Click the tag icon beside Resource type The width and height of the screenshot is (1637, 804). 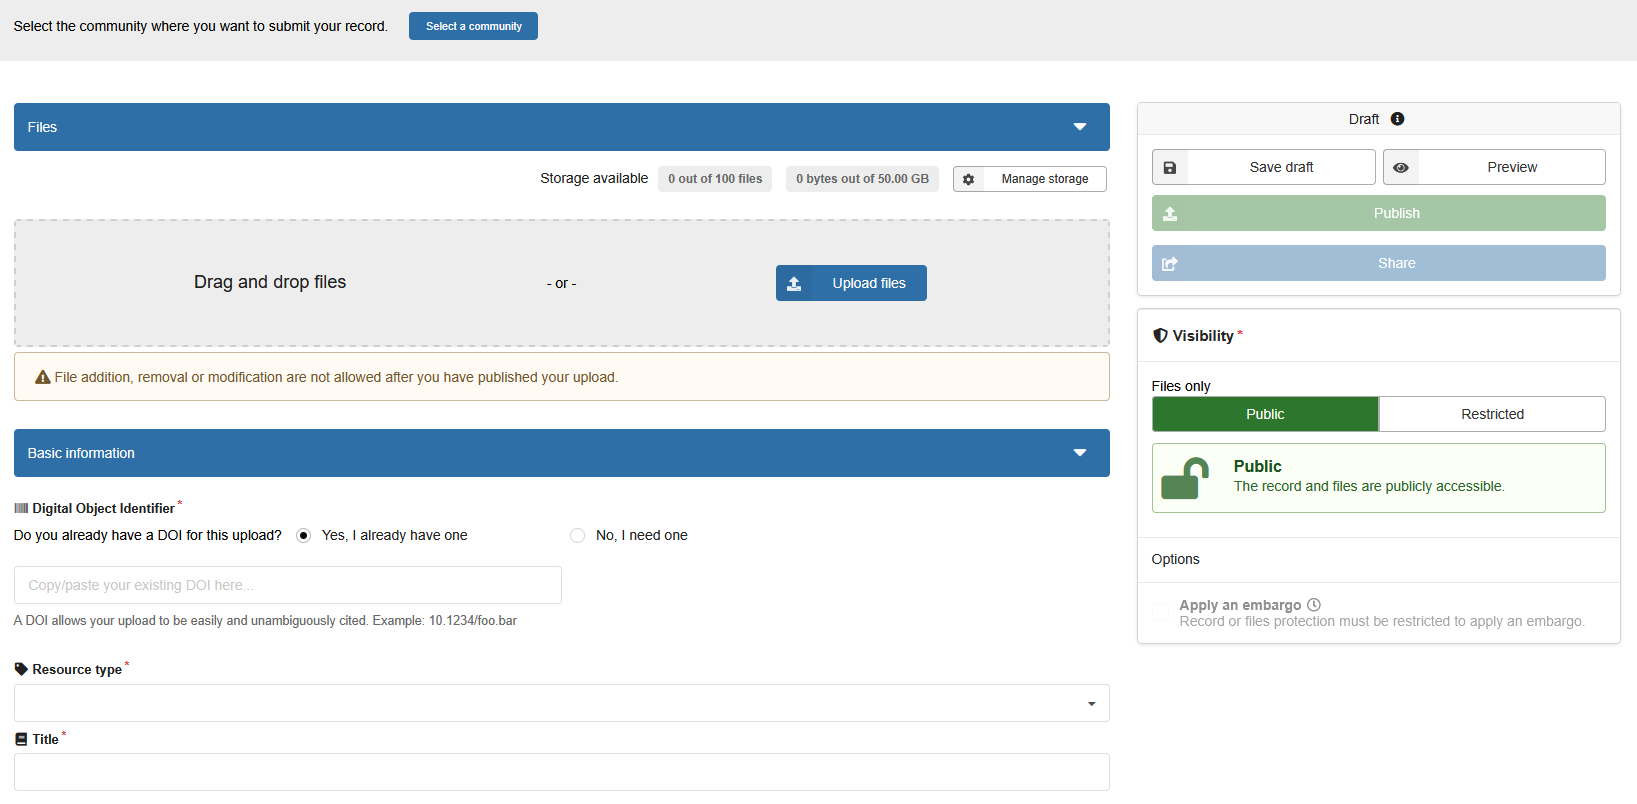pos(21,670)
